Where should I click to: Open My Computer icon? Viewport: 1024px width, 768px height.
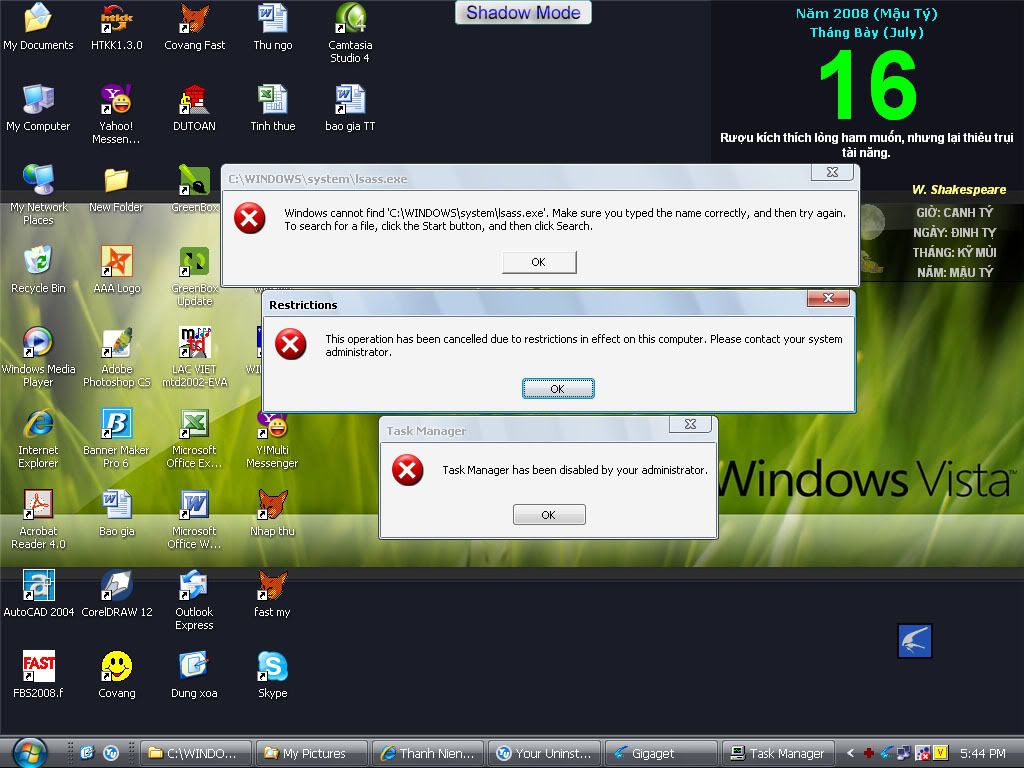pyautogui.click(x=38, y=108)
